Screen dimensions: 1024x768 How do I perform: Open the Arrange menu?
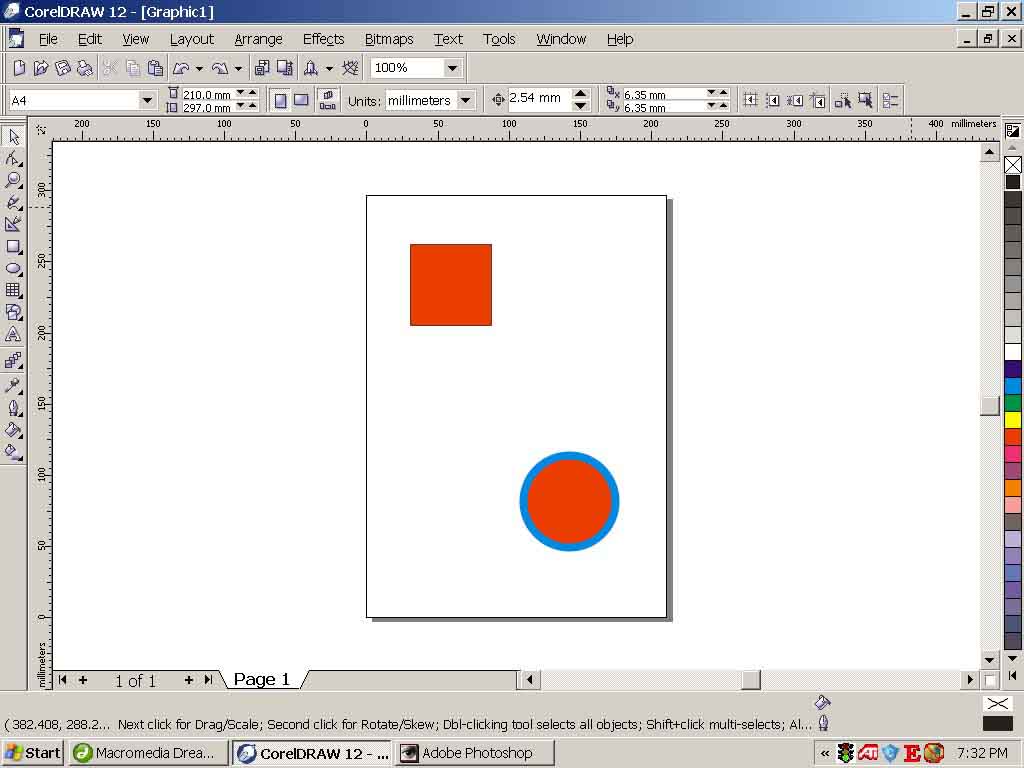[259, 39]
